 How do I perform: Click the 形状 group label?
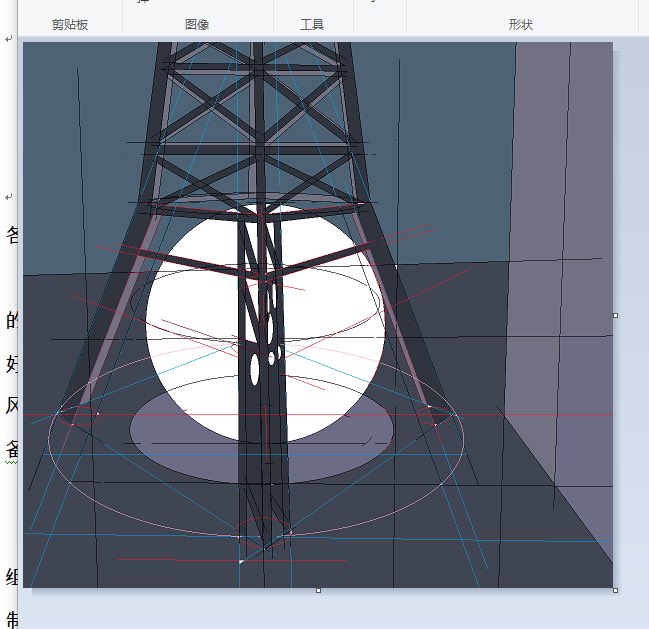pyautogui.click(x=521, y=24)
